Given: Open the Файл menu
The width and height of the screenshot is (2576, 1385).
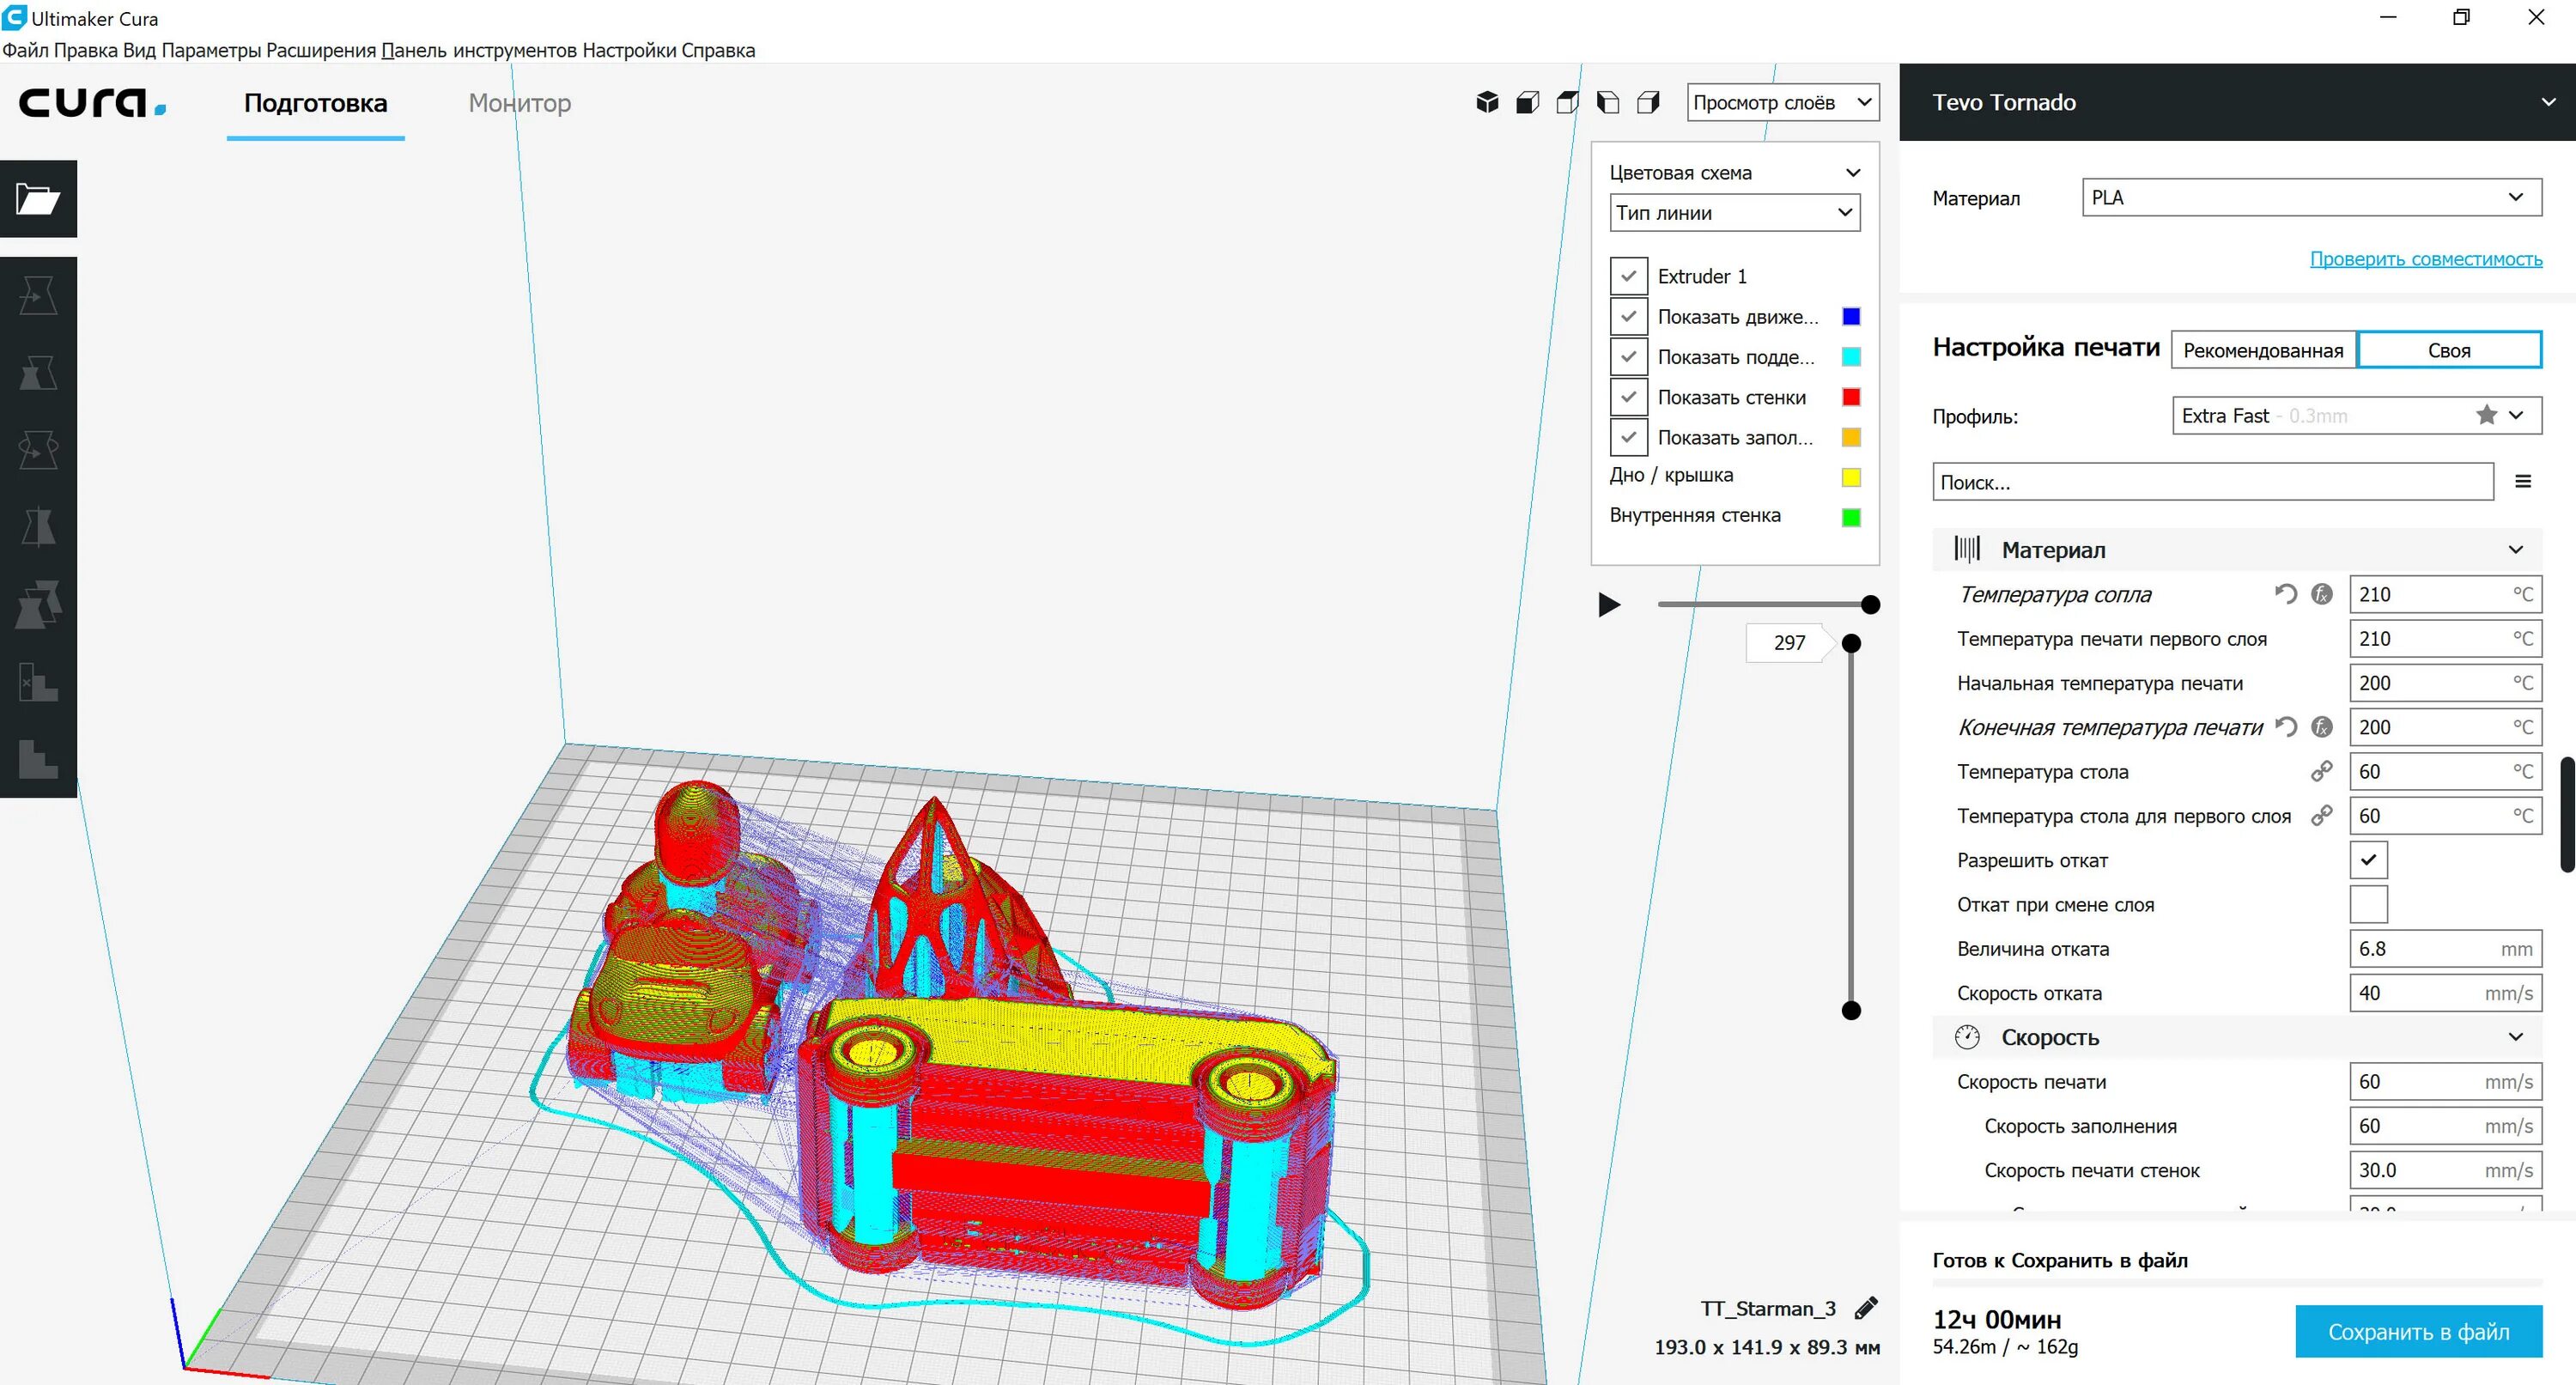Looking at the screenshot, I should point(25,50).
